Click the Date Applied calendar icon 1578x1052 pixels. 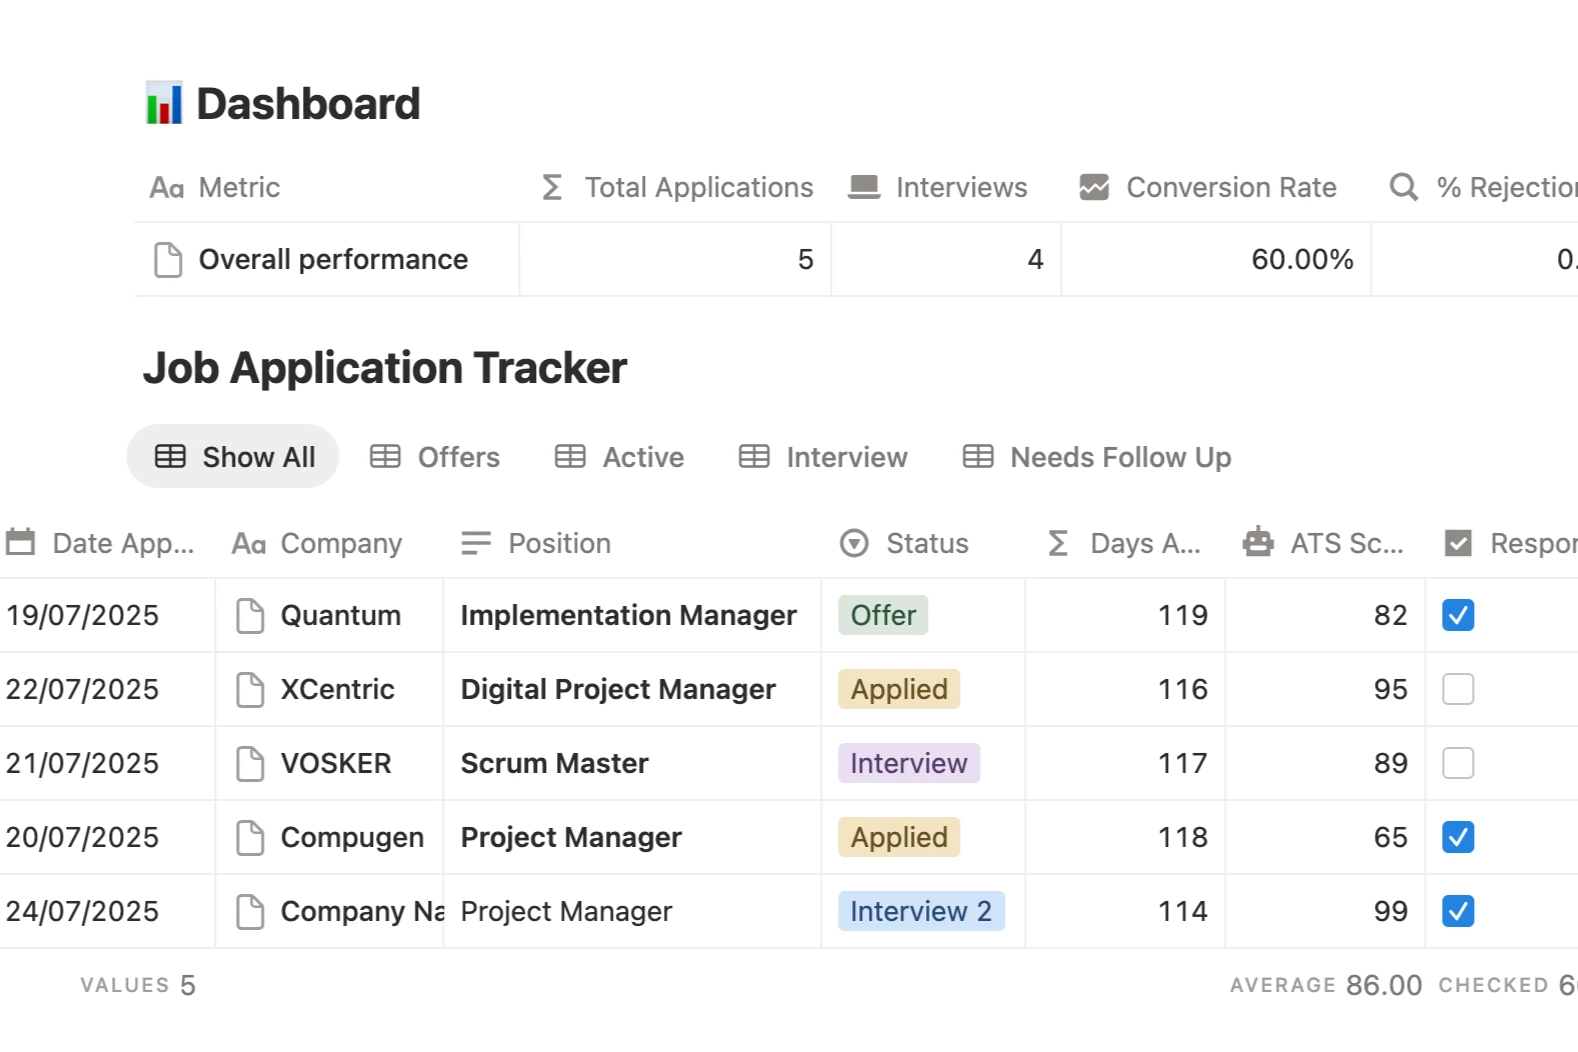click(21, 543)
